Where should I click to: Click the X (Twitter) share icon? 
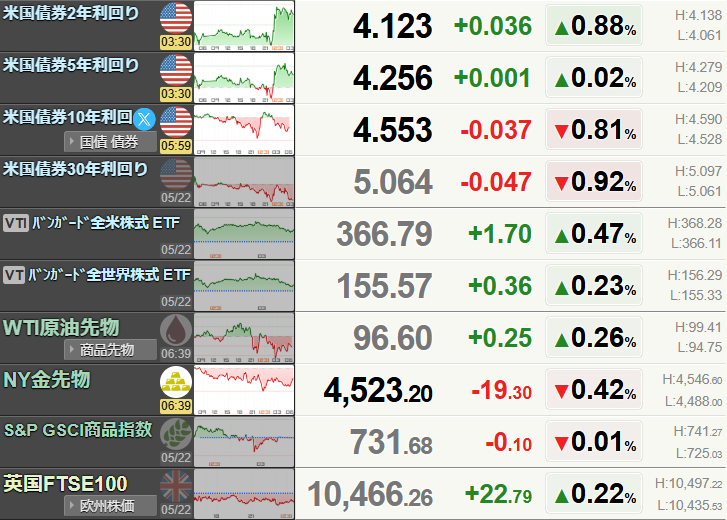(x=144, y=119)
